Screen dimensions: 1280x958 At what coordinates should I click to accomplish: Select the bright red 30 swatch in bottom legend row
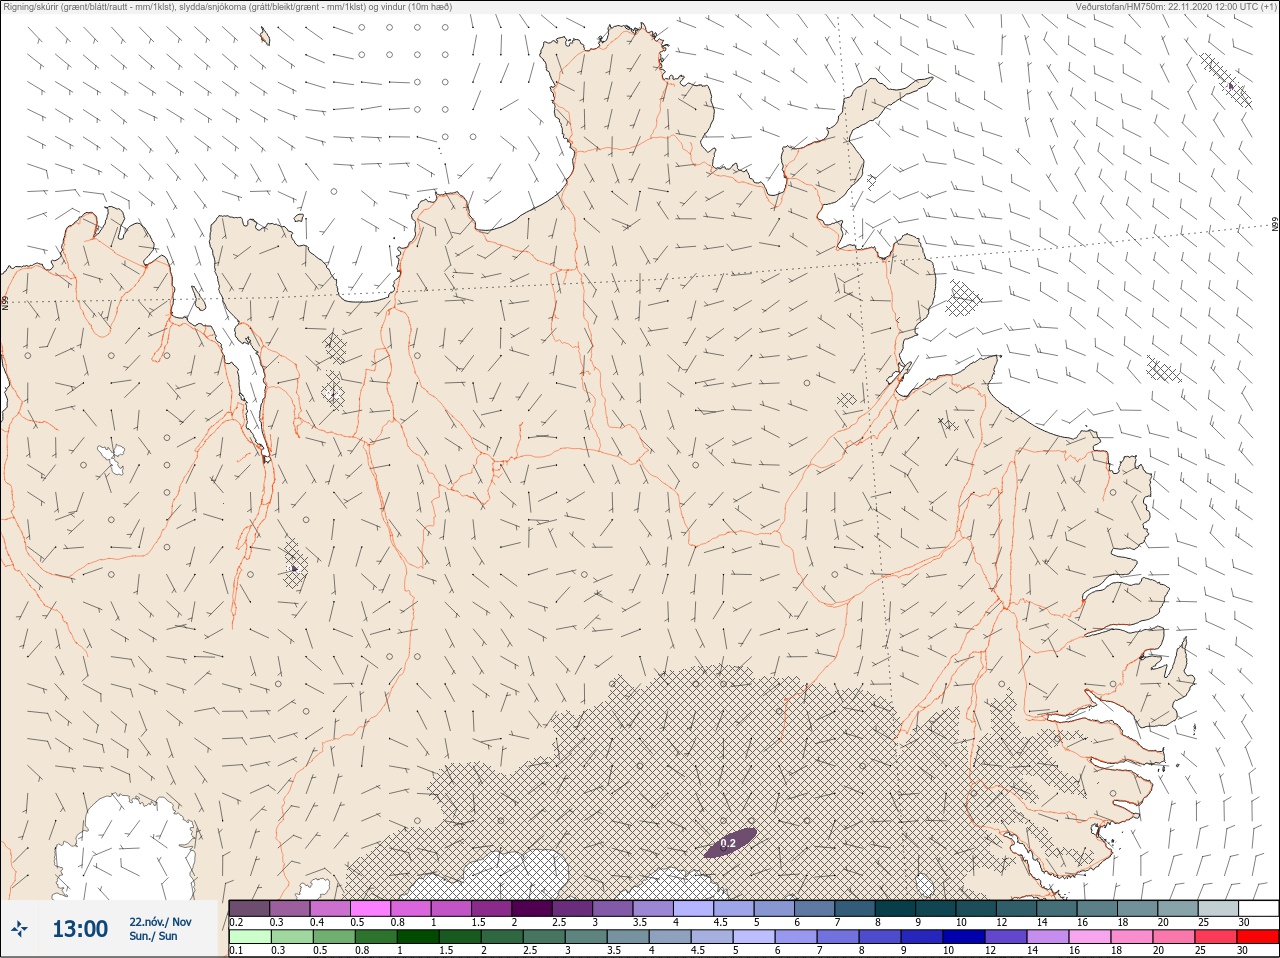pos(1258,937)
